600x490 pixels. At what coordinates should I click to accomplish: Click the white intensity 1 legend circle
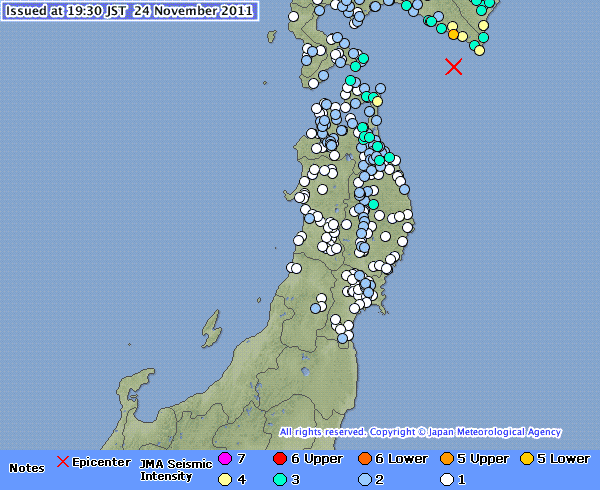[x=447, y=479]
